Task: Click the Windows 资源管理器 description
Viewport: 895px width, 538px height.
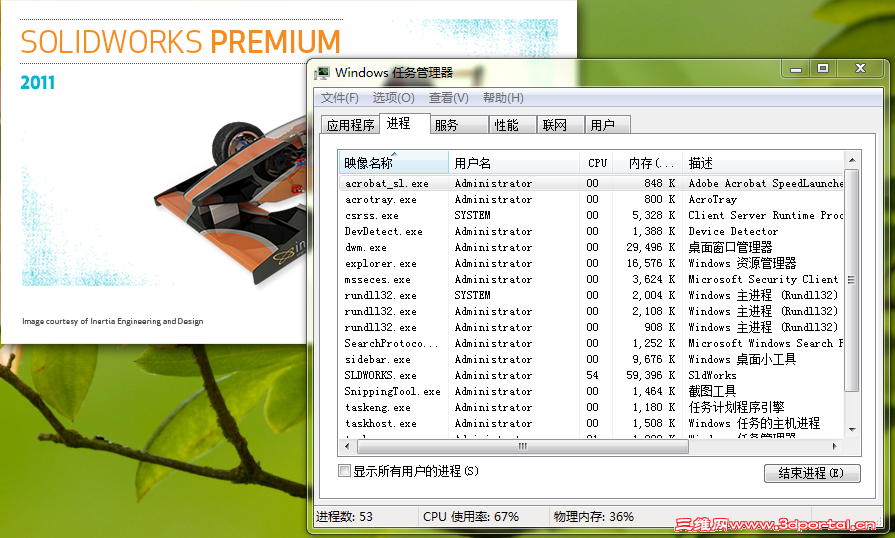Action: 742,263
